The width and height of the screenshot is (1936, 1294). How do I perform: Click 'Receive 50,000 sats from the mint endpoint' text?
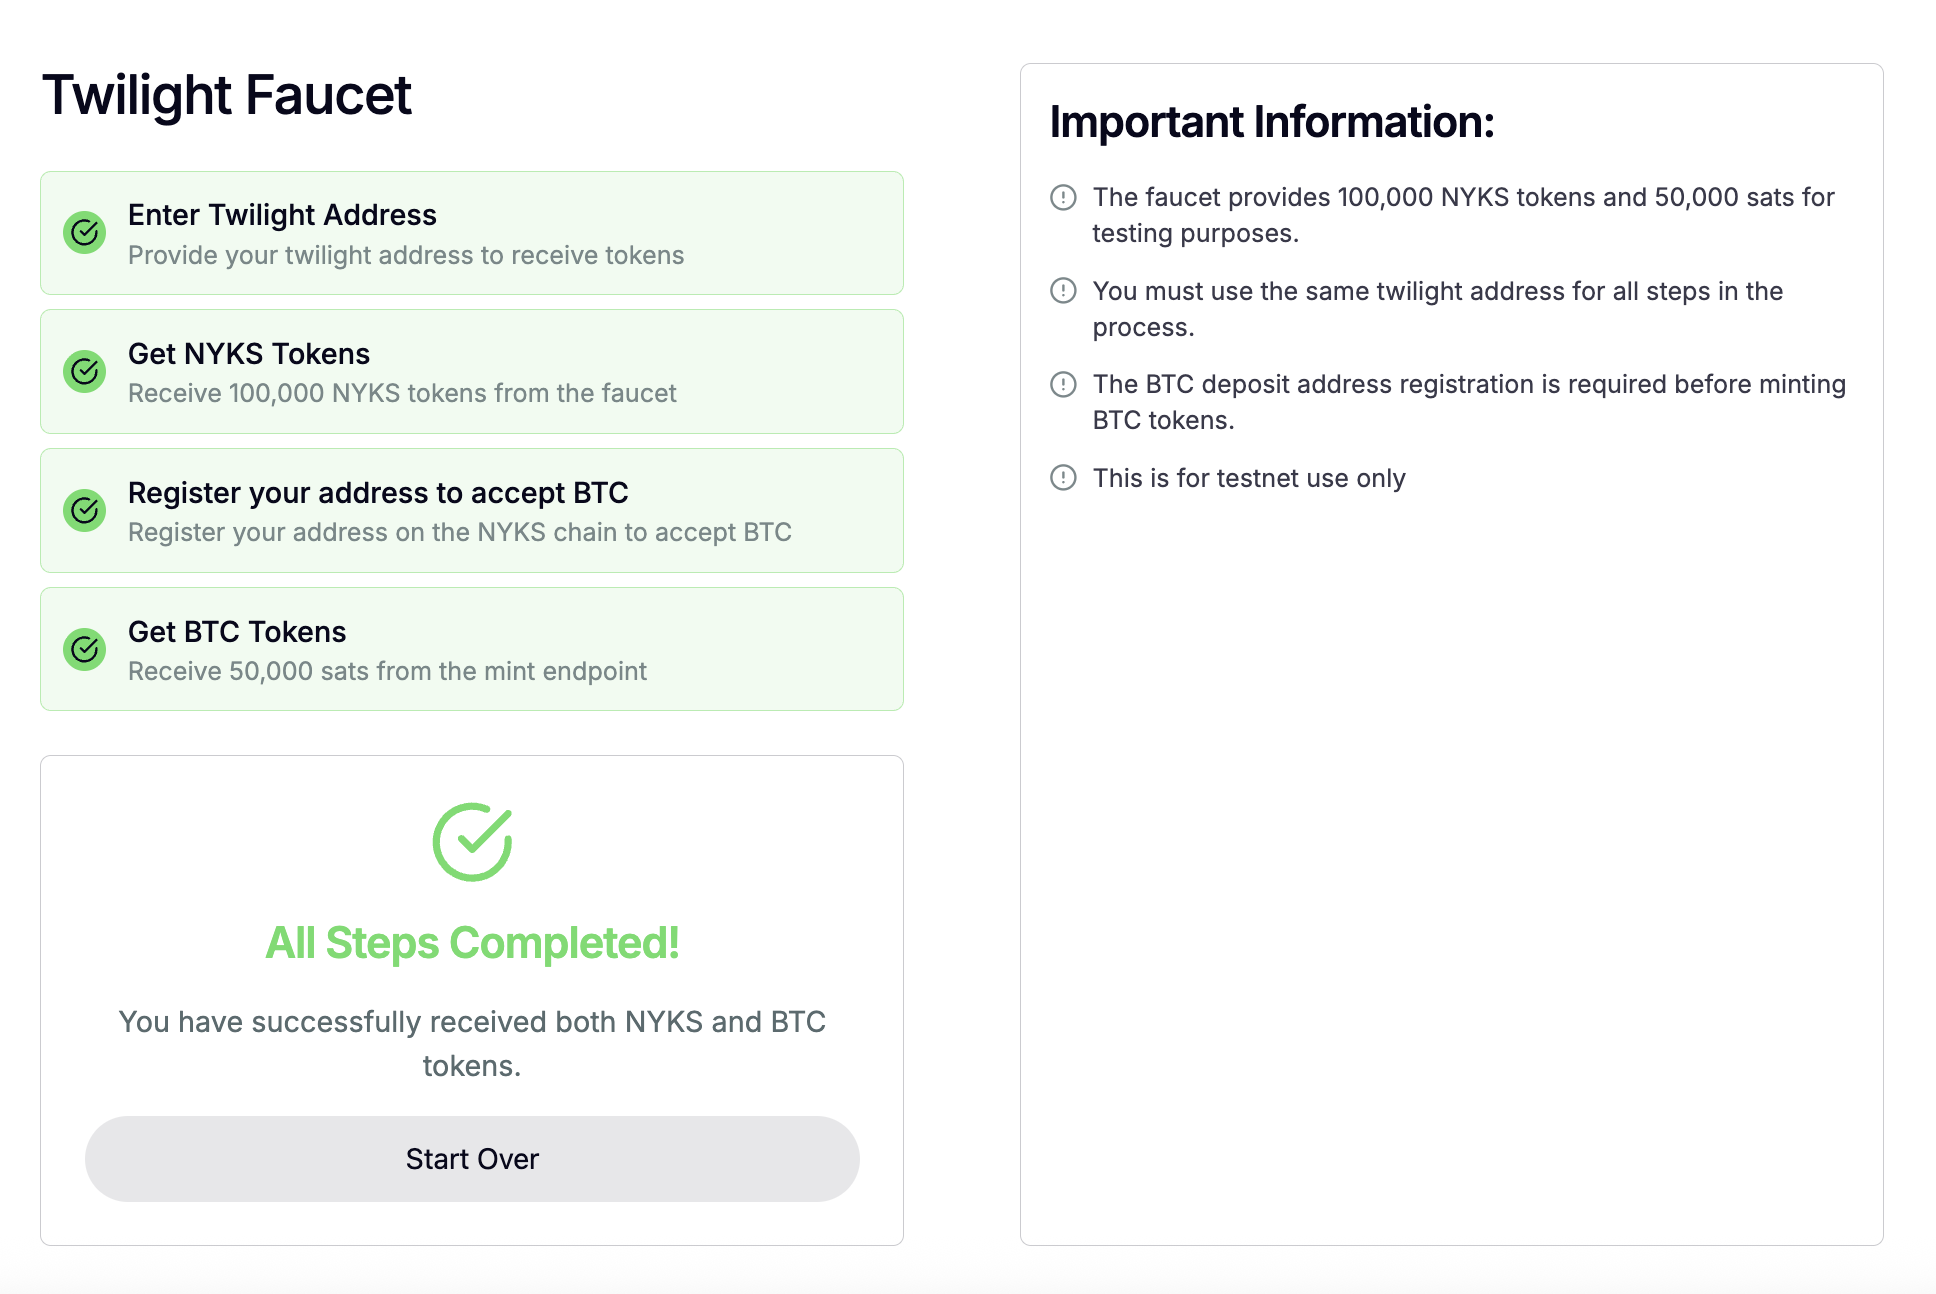point(387,671)
